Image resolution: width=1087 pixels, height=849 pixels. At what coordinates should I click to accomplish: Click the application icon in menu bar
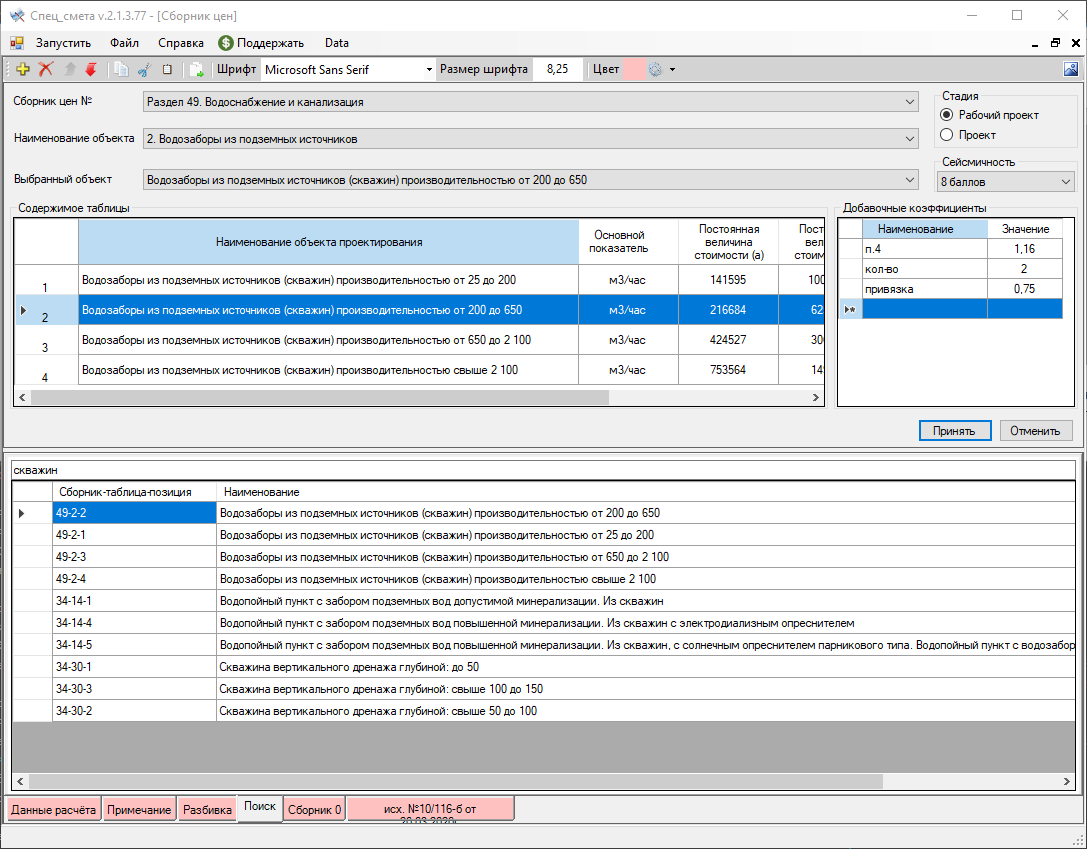tap(17, 43)
